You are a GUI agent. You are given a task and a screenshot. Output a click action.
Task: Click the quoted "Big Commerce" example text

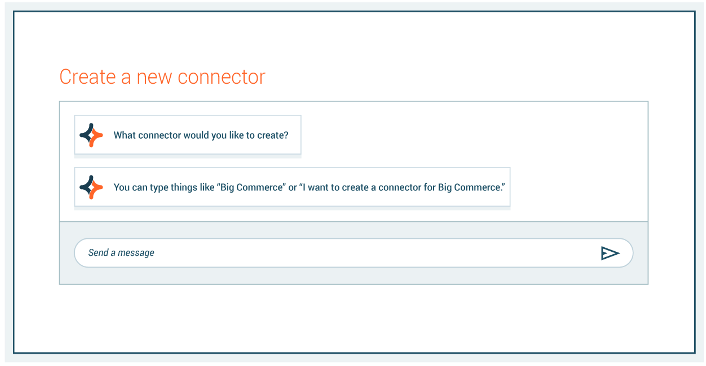(252, 187)
